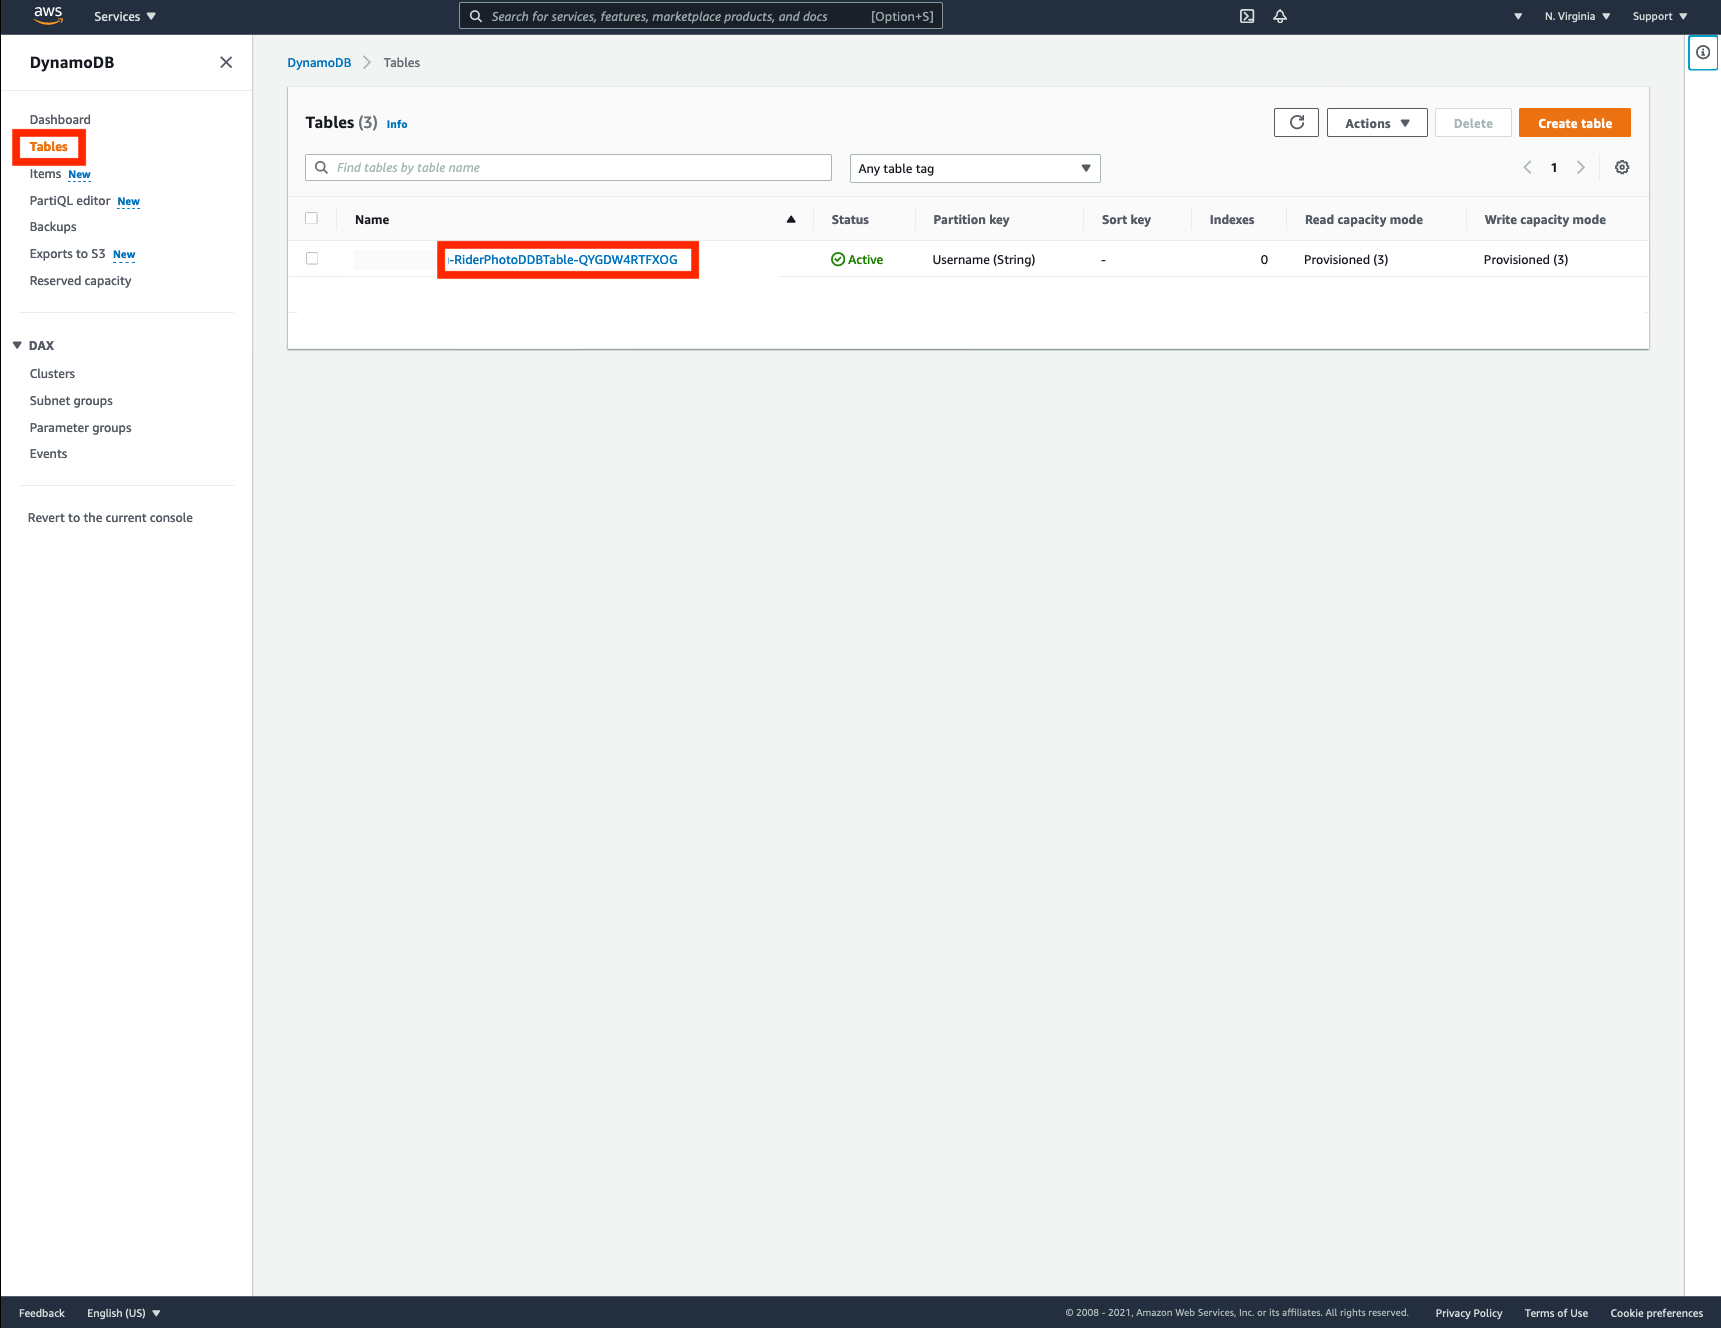Collapse the DAX section
1721x1328 pixels.
(x=17, y=345)
